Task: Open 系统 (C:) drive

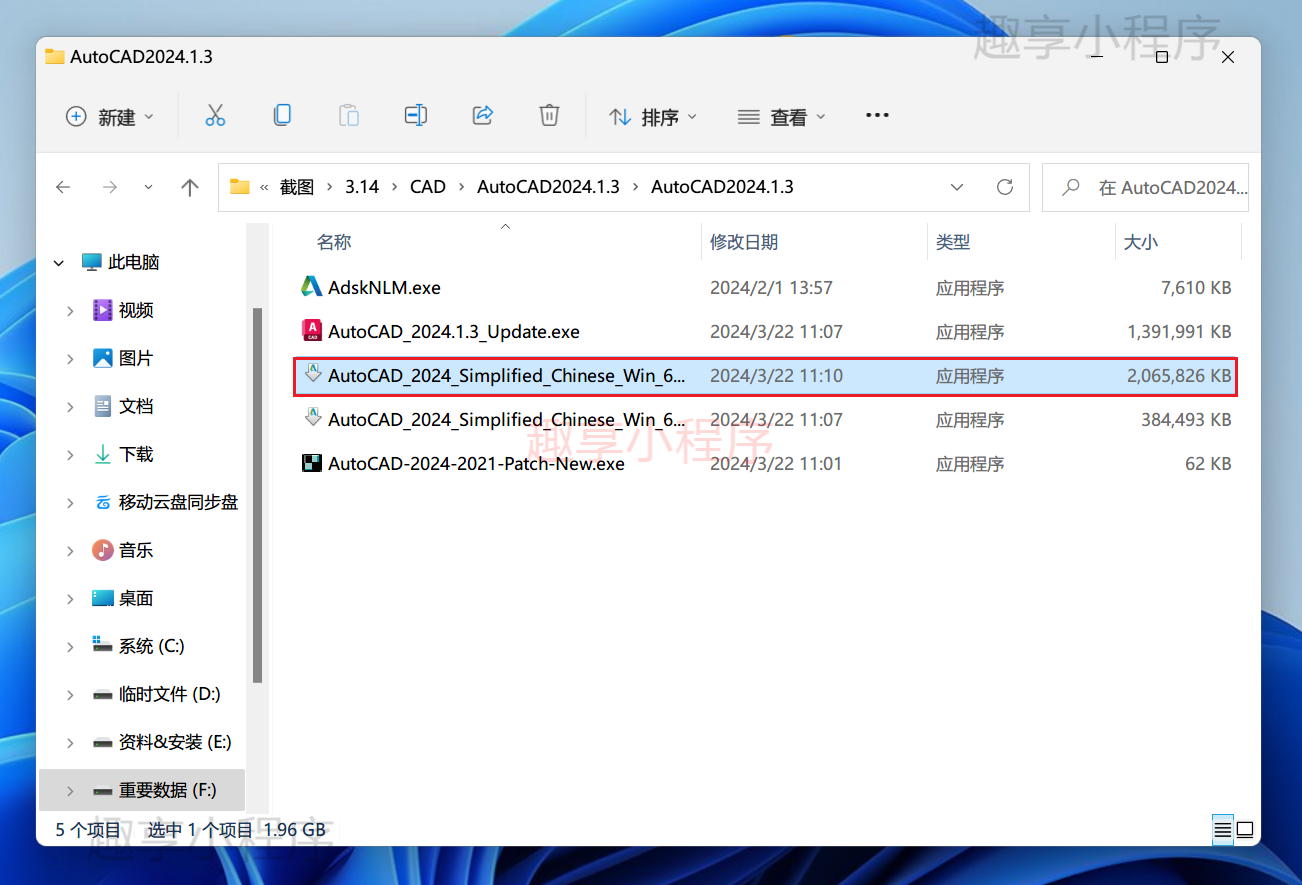Action: coord(151,646)
